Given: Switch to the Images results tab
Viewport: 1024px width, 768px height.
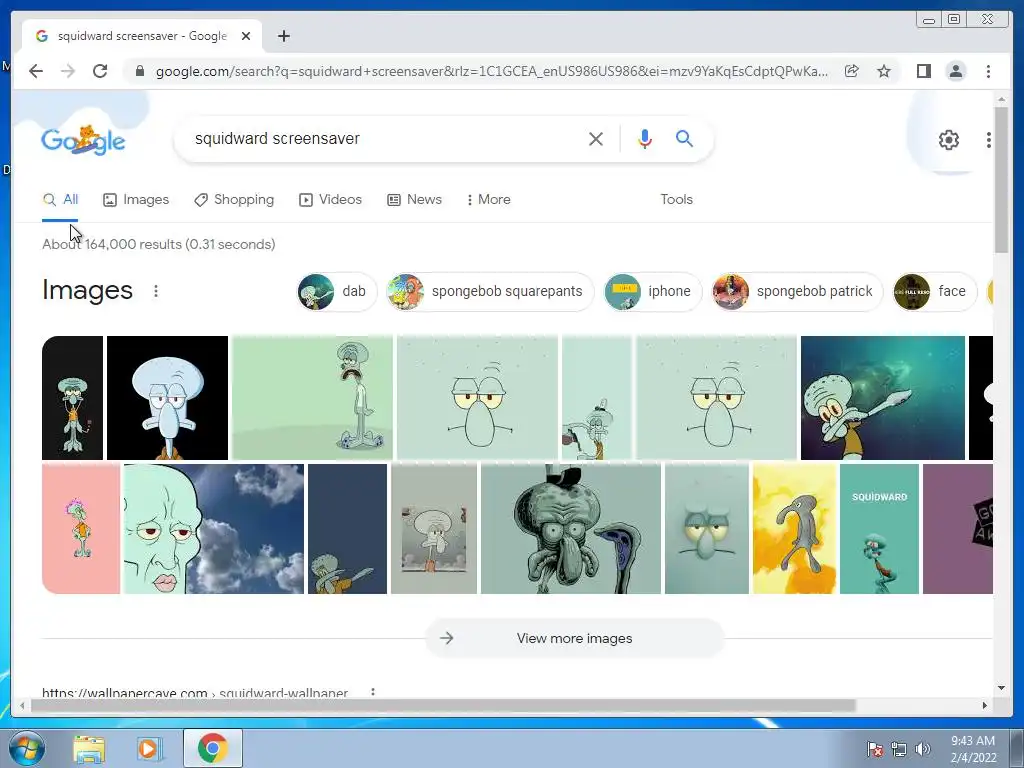Looking at the screenshot, I should tap(136, 200).
